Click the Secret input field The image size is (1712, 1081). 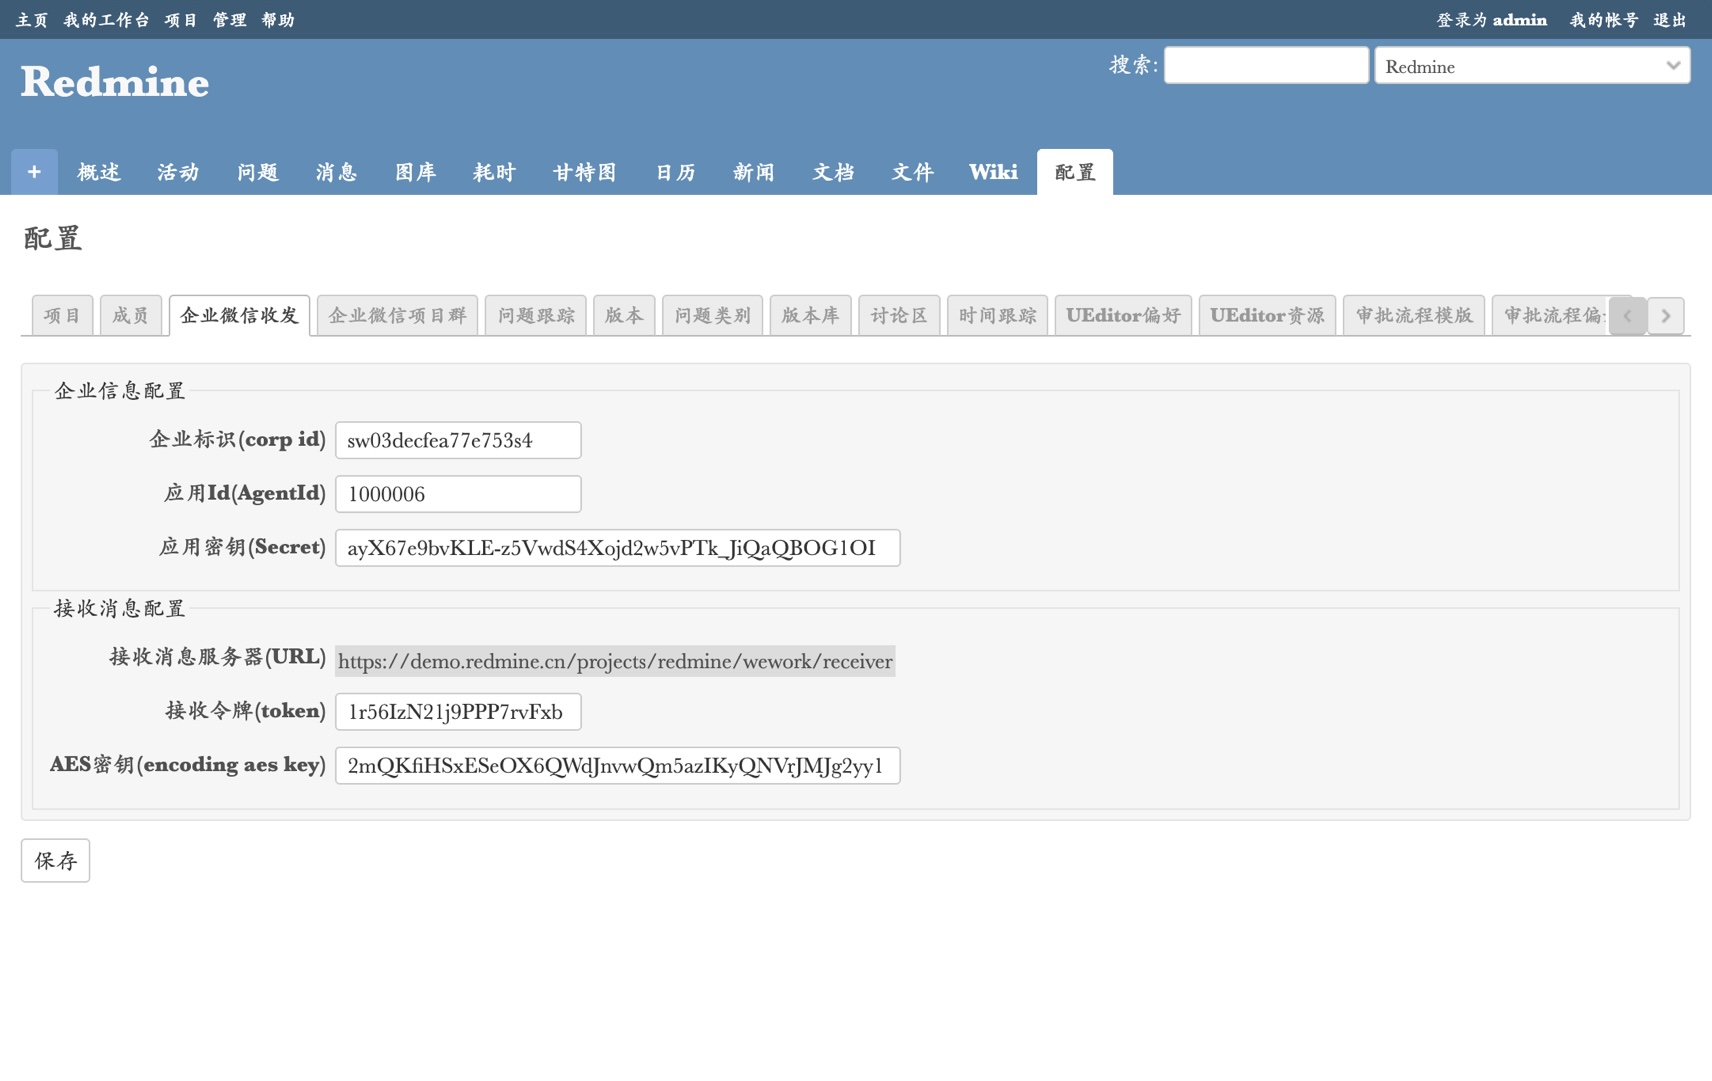click(x=618, y=548)
